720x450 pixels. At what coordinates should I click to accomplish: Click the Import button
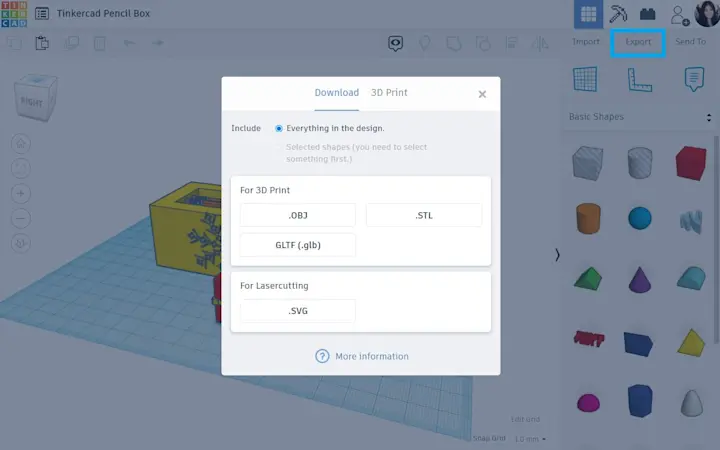pyautogui.click(x=586, y=42)
